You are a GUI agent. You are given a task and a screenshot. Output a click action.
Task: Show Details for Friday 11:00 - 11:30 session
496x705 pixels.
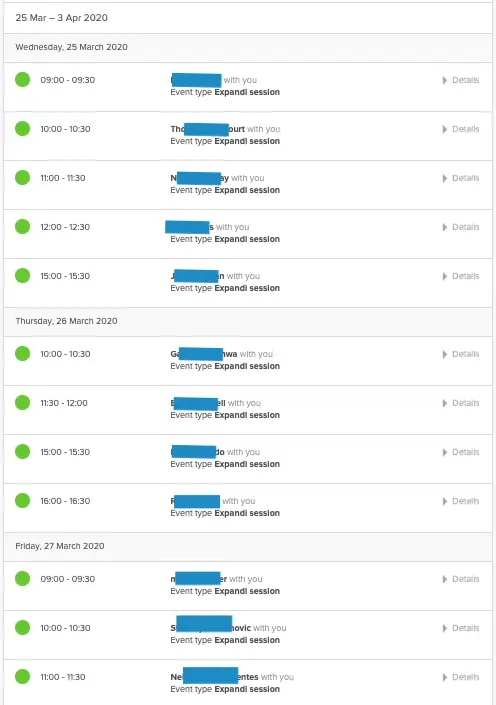(x=461, y=677)
